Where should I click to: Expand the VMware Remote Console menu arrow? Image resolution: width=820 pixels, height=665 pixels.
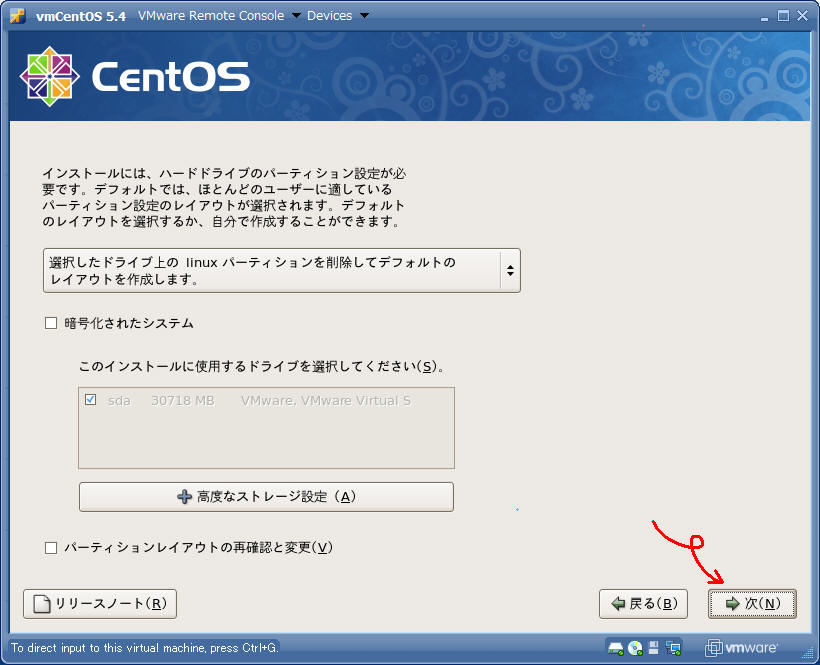pyautogui.click(x=294, y=16)
